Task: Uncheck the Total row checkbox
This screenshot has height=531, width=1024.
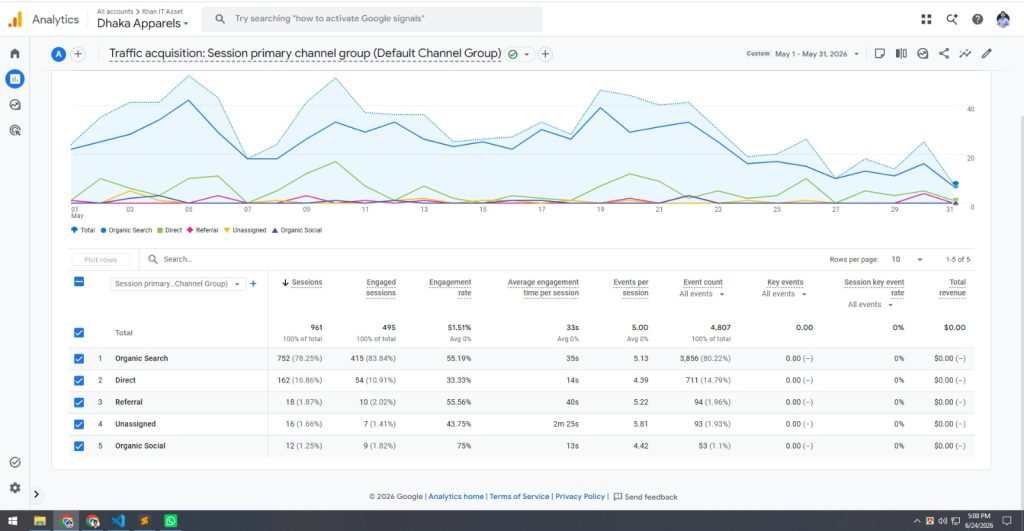Action: click(79, 332)
